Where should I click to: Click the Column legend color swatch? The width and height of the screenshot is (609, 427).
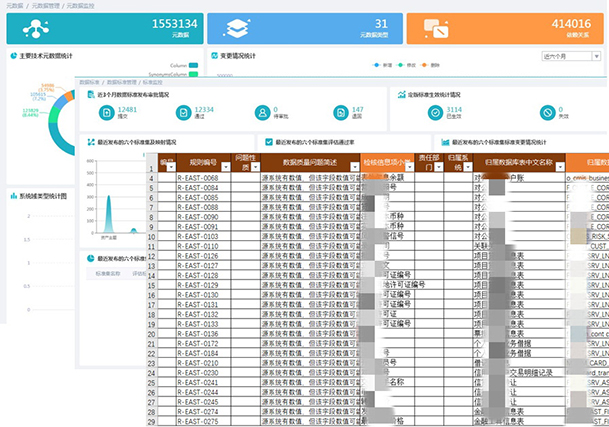[193, 67]
